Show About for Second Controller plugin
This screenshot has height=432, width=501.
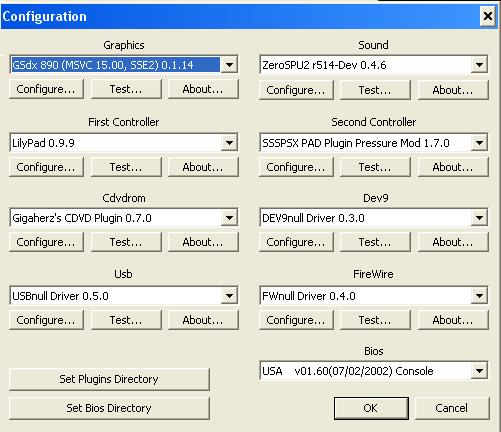click(453, 167)
